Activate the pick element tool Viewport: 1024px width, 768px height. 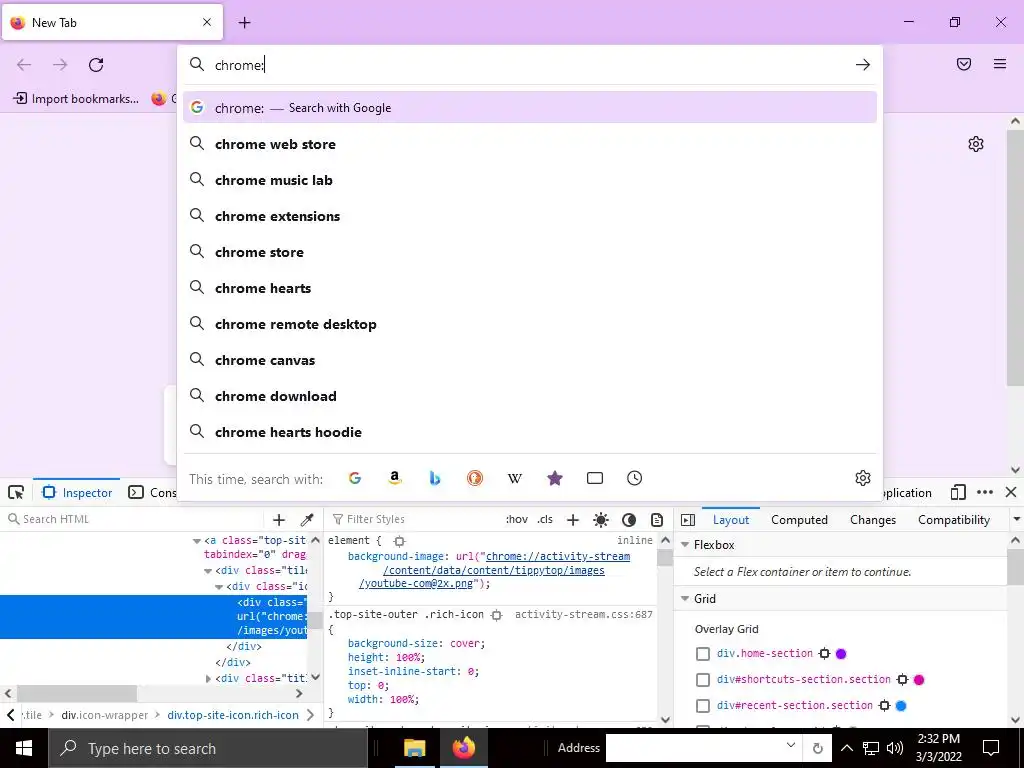(16, 492)
